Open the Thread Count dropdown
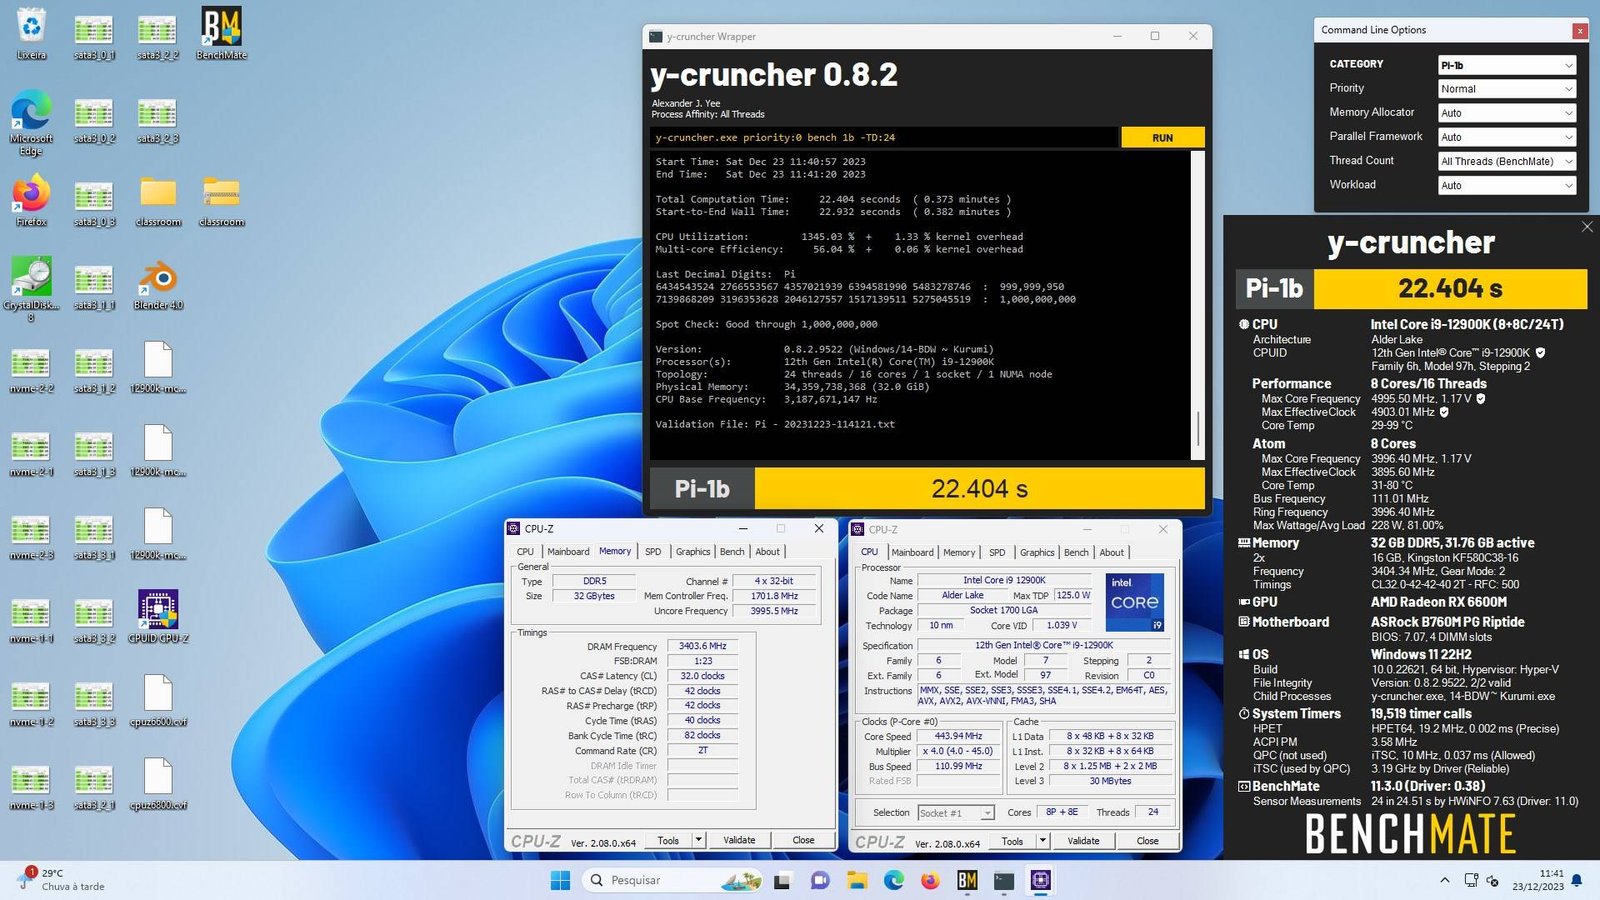Screen dimensions: 1600x900 point(1506,161)
